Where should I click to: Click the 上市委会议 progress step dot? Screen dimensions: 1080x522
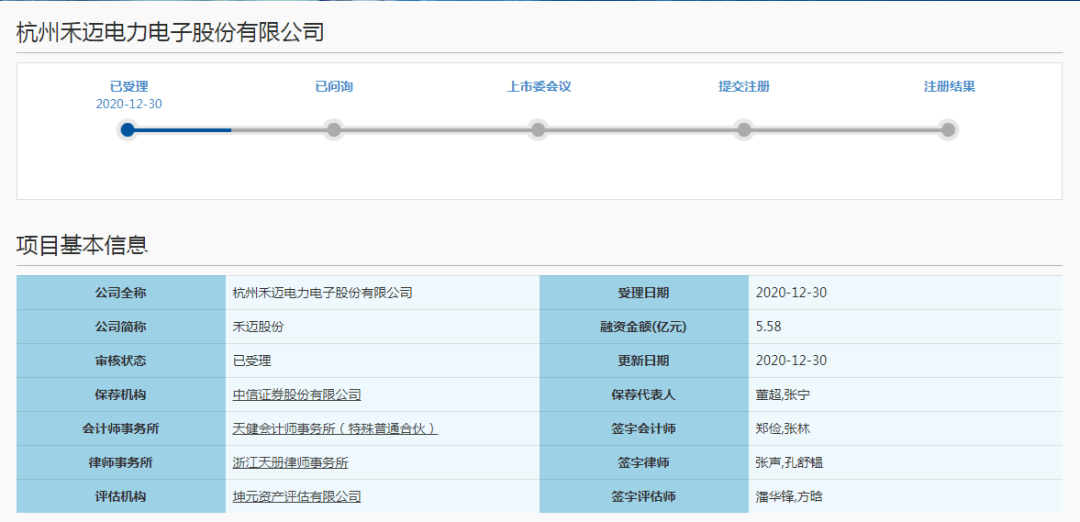click(538, 129)
